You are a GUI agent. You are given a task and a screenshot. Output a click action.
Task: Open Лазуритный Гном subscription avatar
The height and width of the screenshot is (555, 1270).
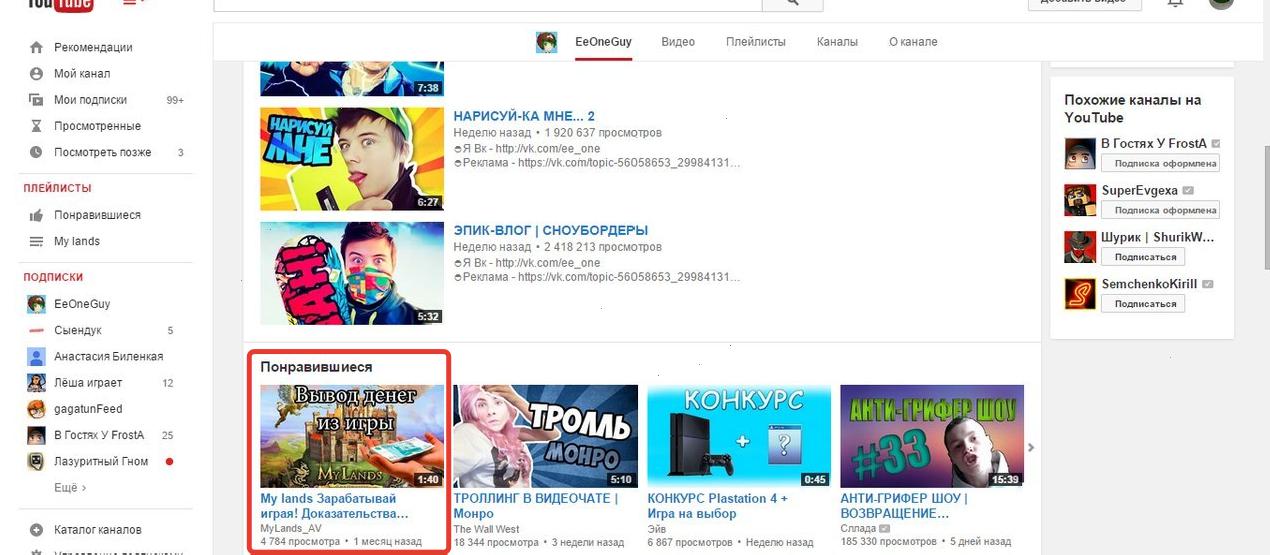pos(36,461)
